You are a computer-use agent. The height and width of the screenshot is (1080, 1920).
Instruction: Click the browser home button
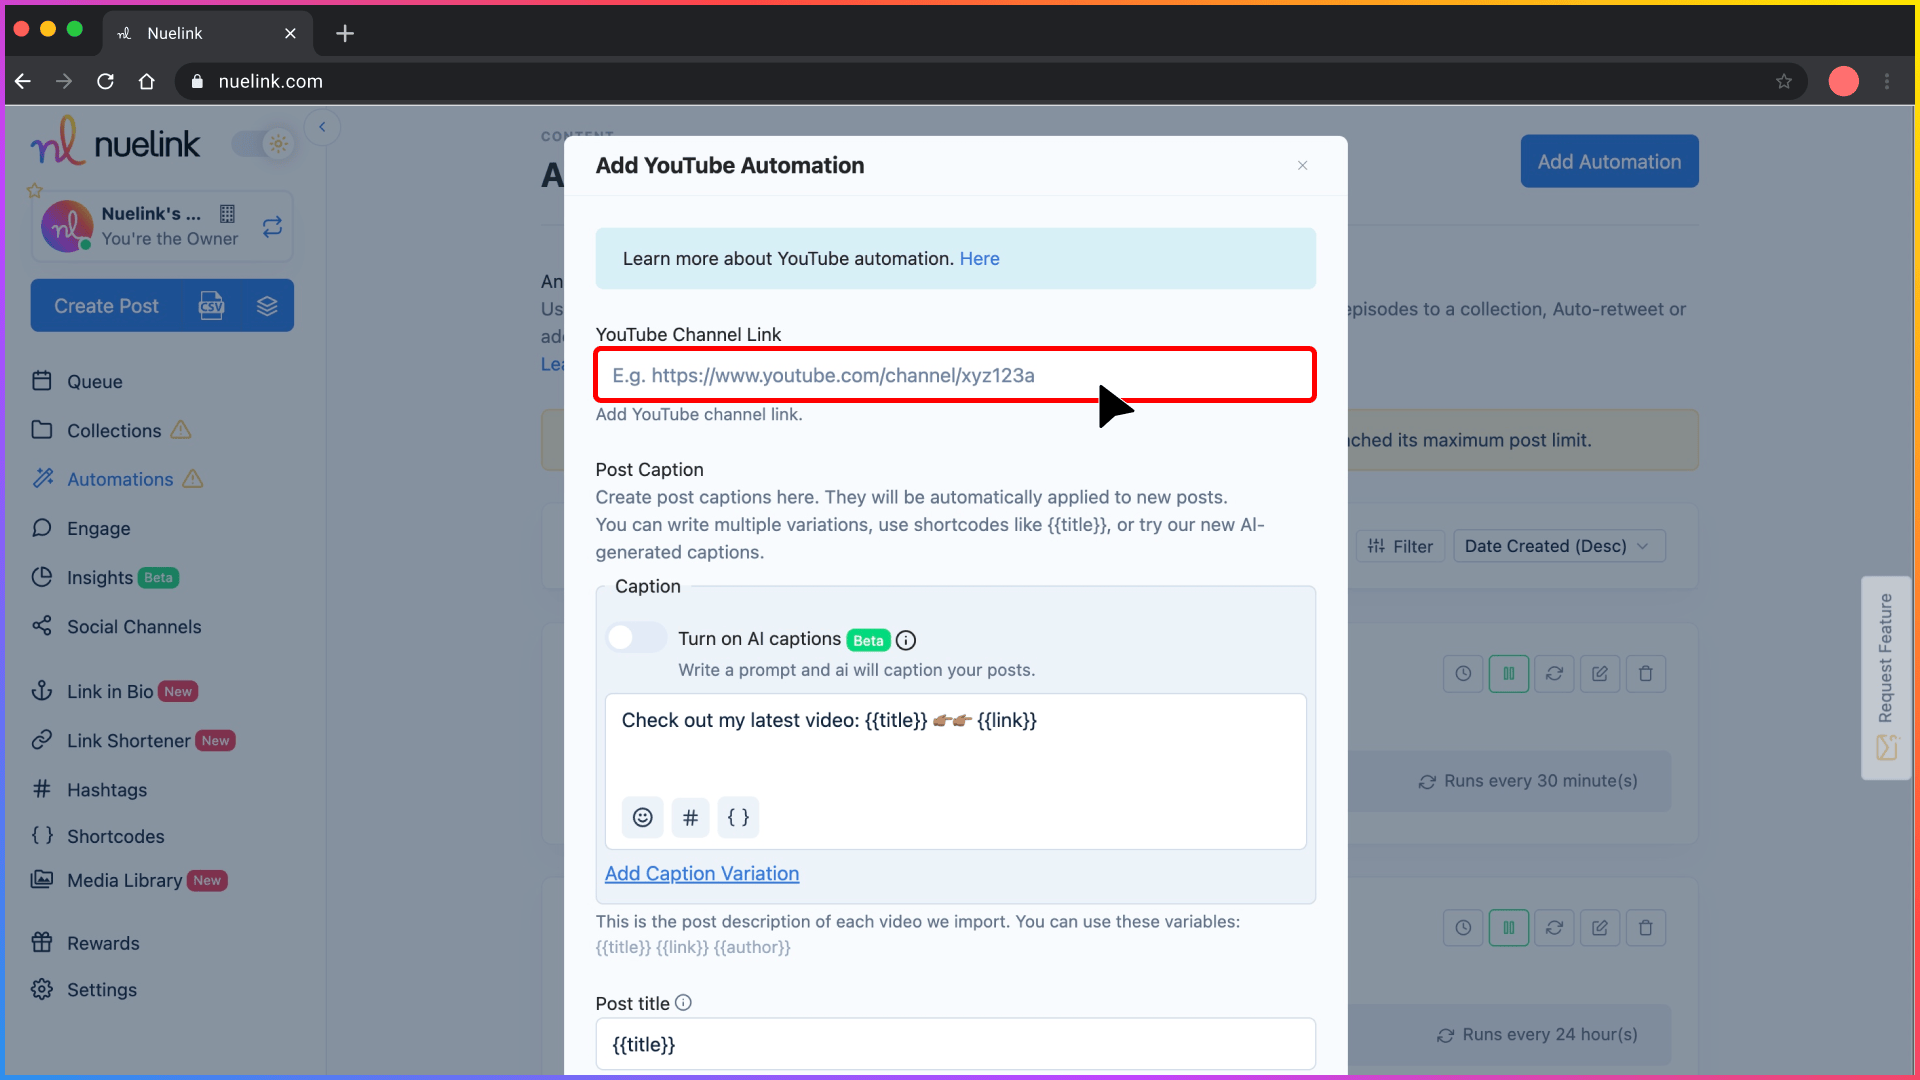coord(147,81)
